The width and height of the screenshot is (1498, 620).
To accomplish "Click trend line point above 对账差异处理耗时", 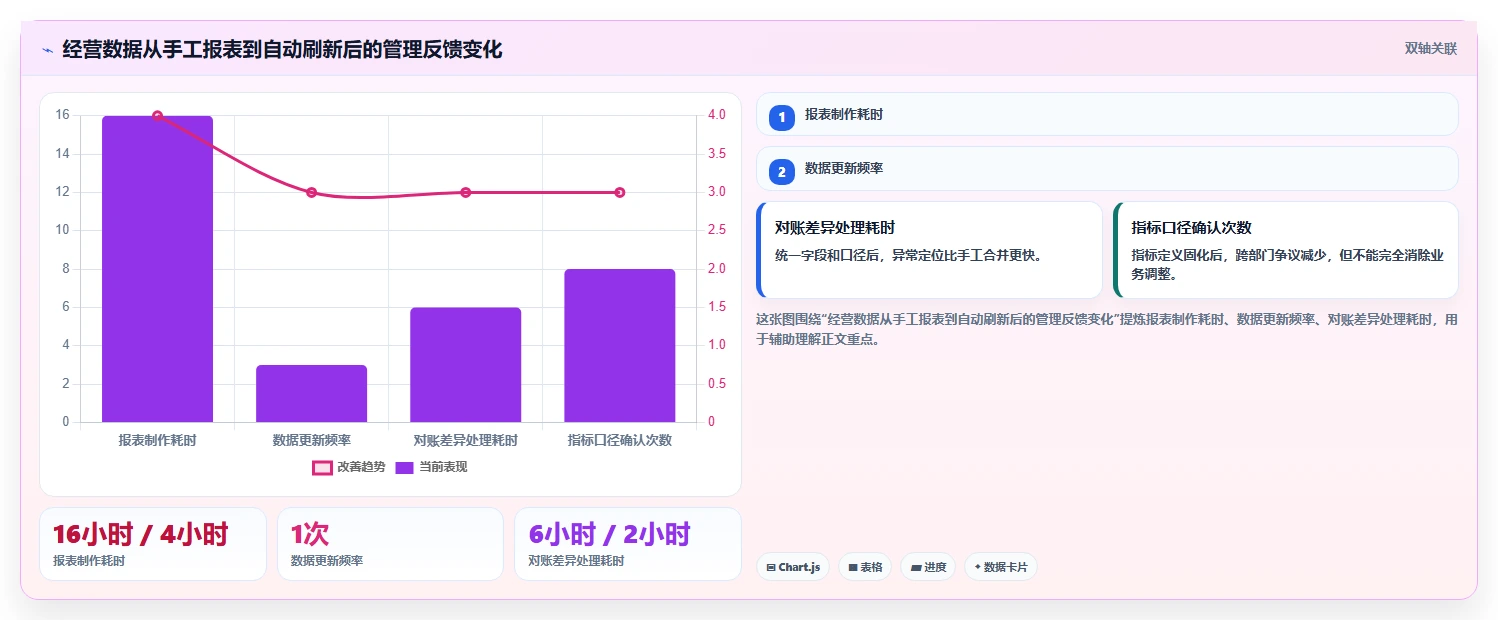I will pyautogui.click(x=465, y=192).
